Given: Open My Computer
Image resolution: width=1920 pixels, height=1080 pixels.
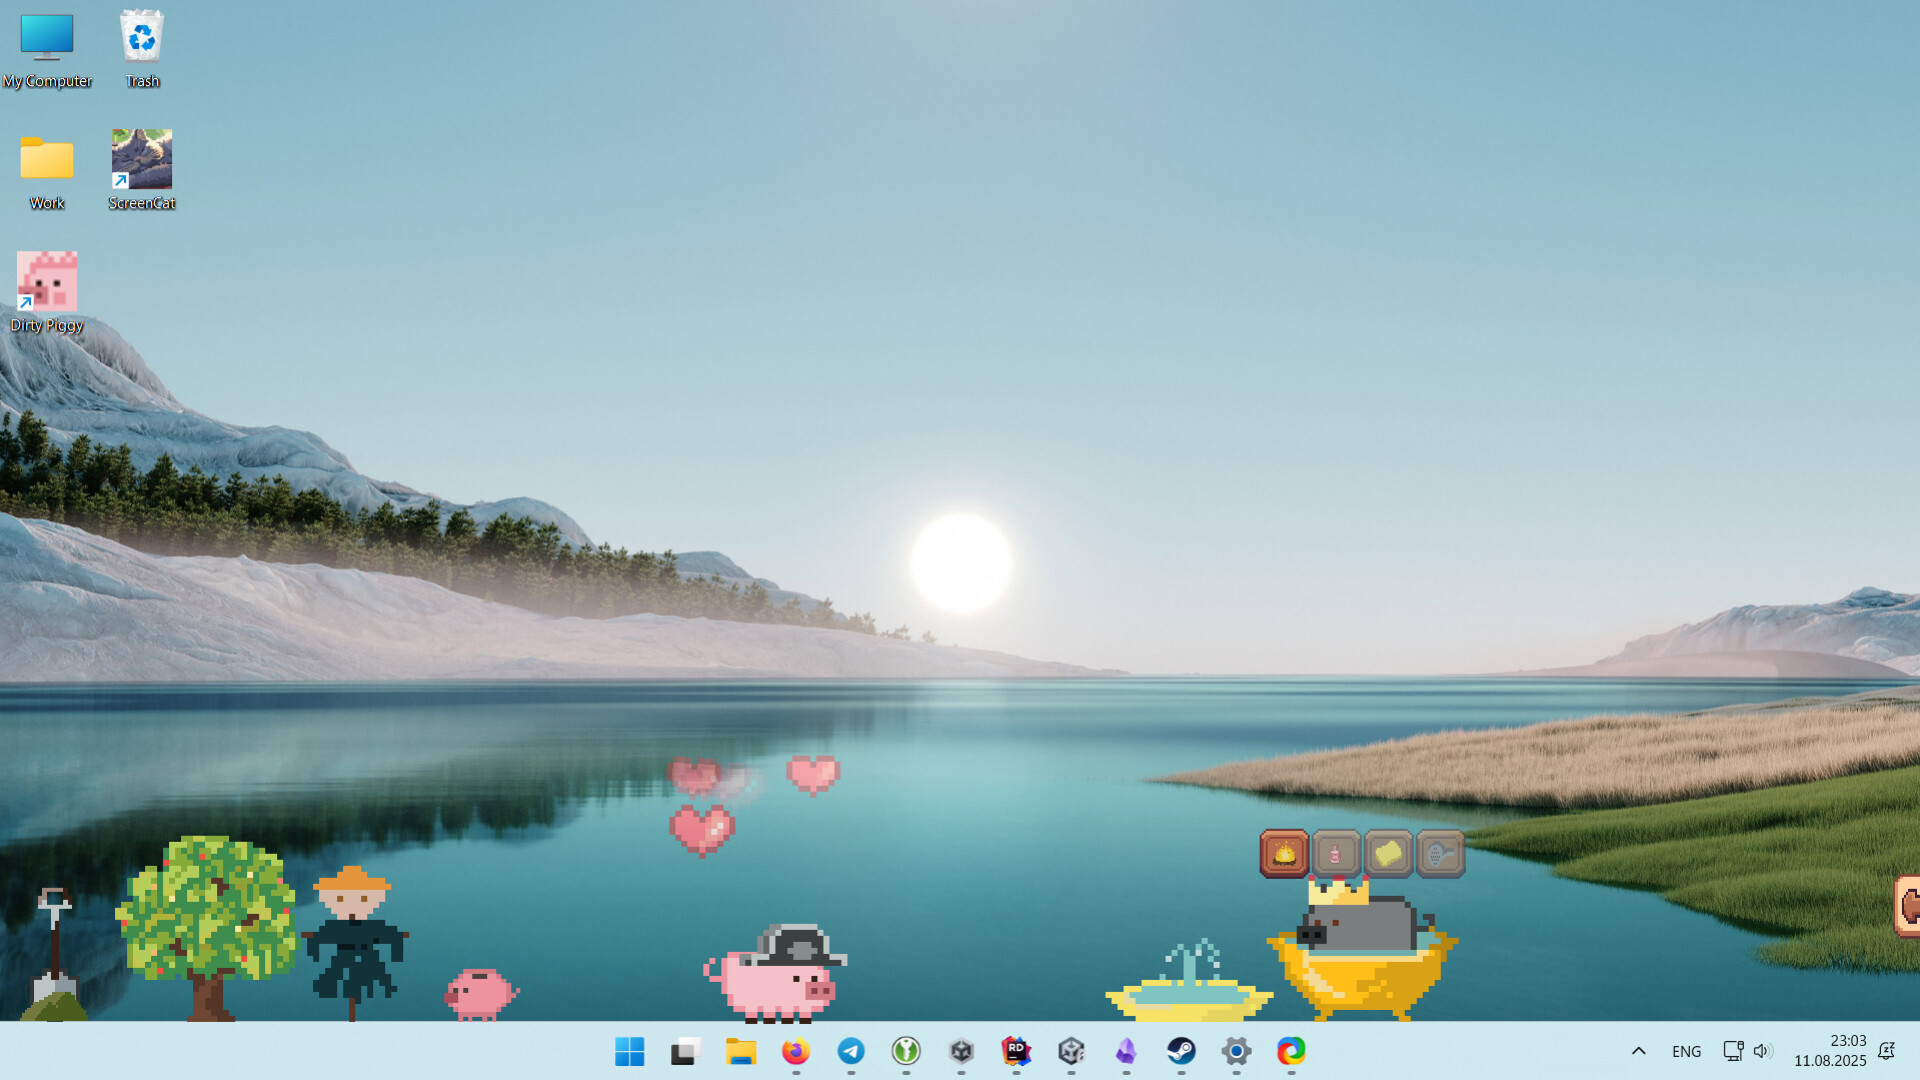Looking at the screenshot, I should point(46,38).
